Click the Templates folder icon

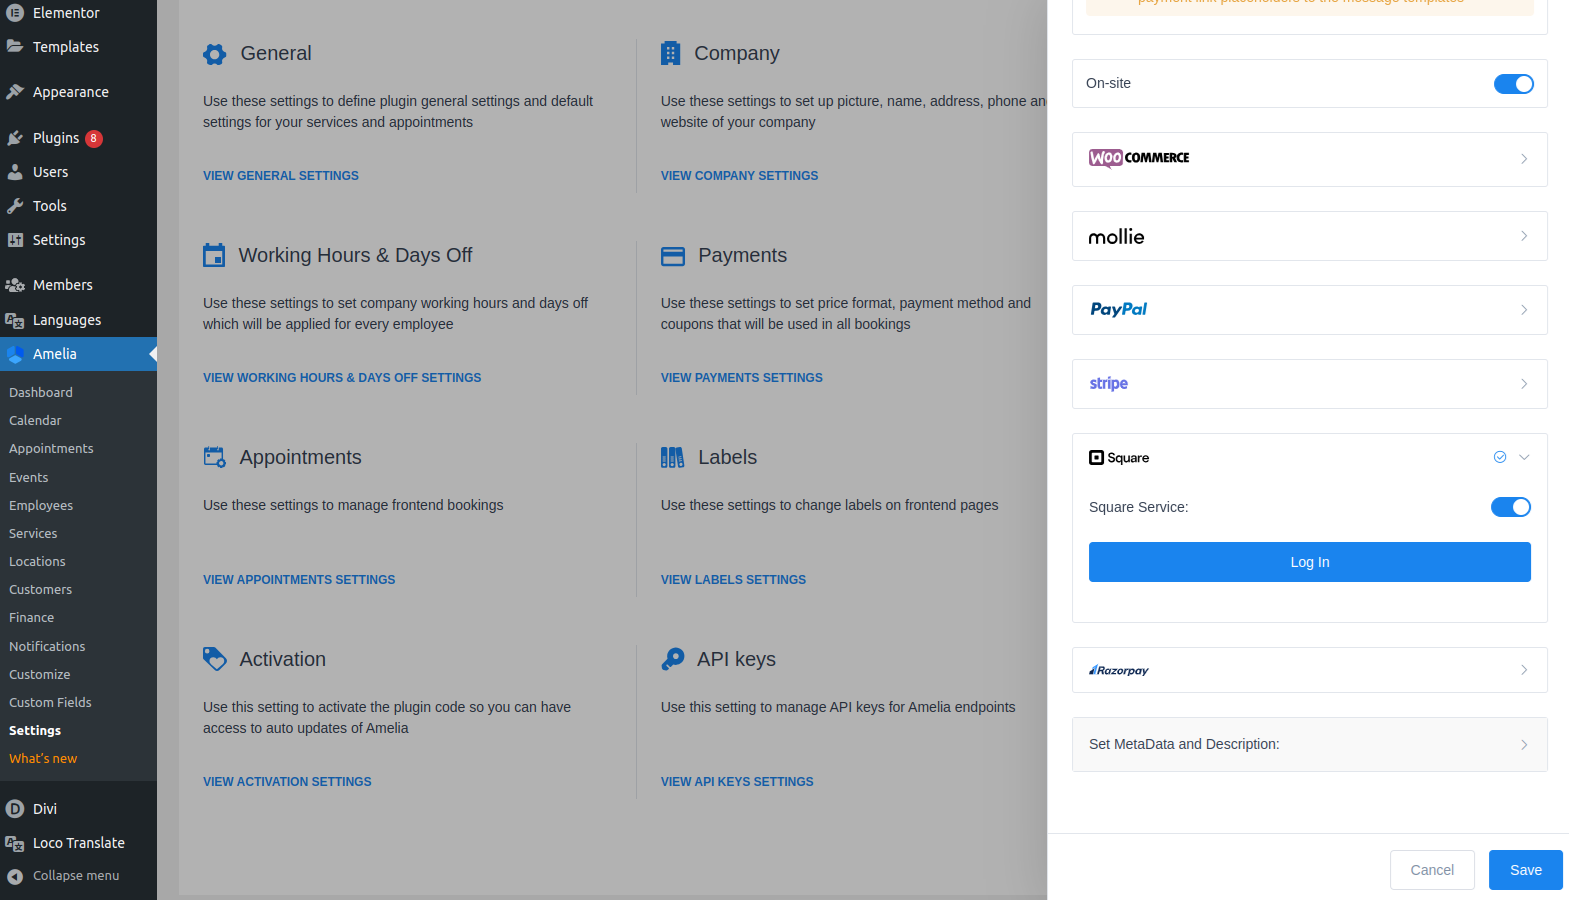(15, 46)
